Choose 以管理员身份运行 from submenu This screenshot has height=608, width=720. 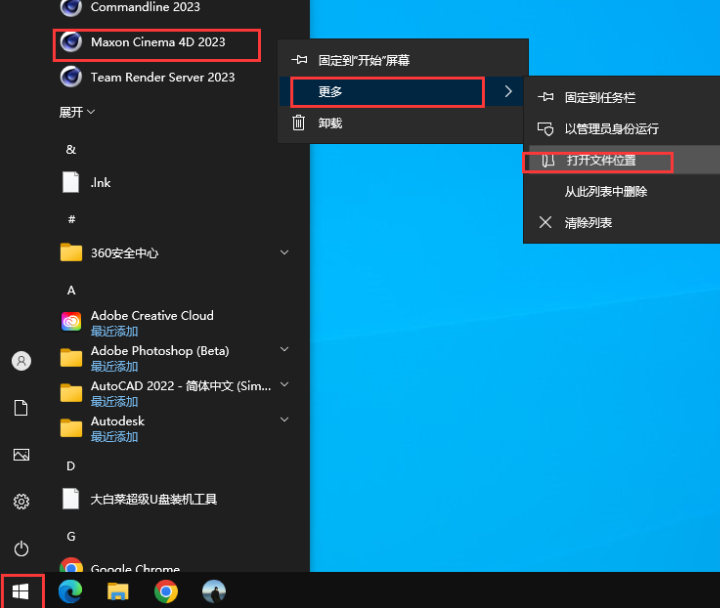[611, 129]
